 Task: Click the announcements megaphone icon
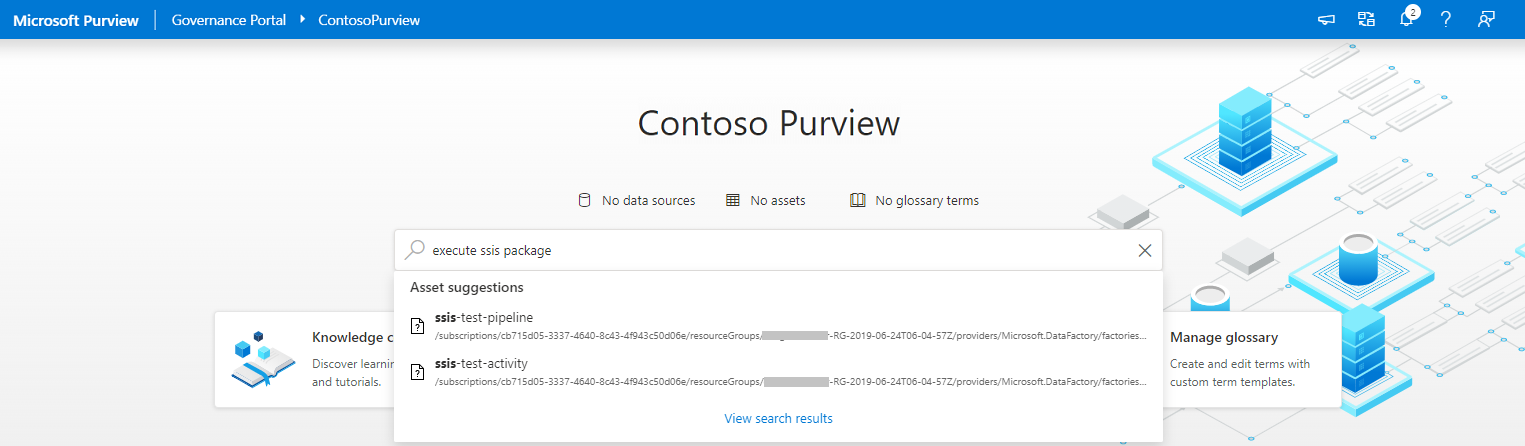click(1327, 20)
